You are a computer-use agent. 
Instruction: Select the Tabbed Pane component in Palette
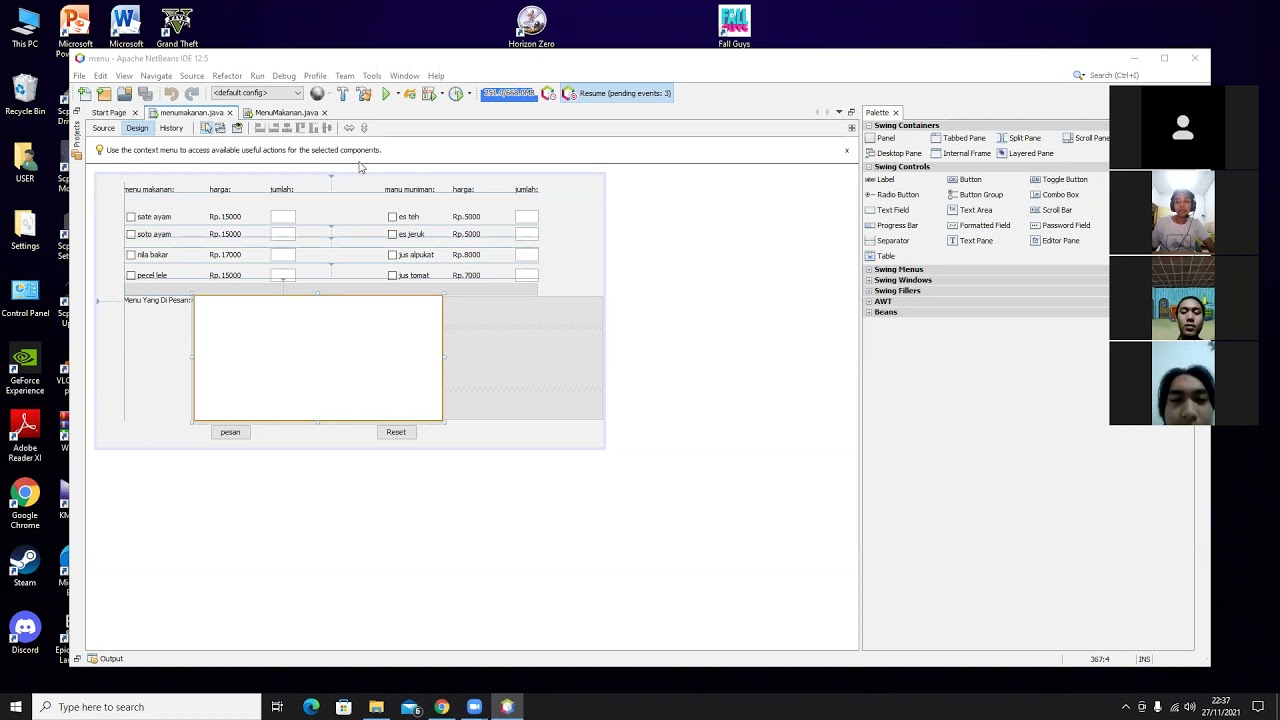tap(958, 138)
